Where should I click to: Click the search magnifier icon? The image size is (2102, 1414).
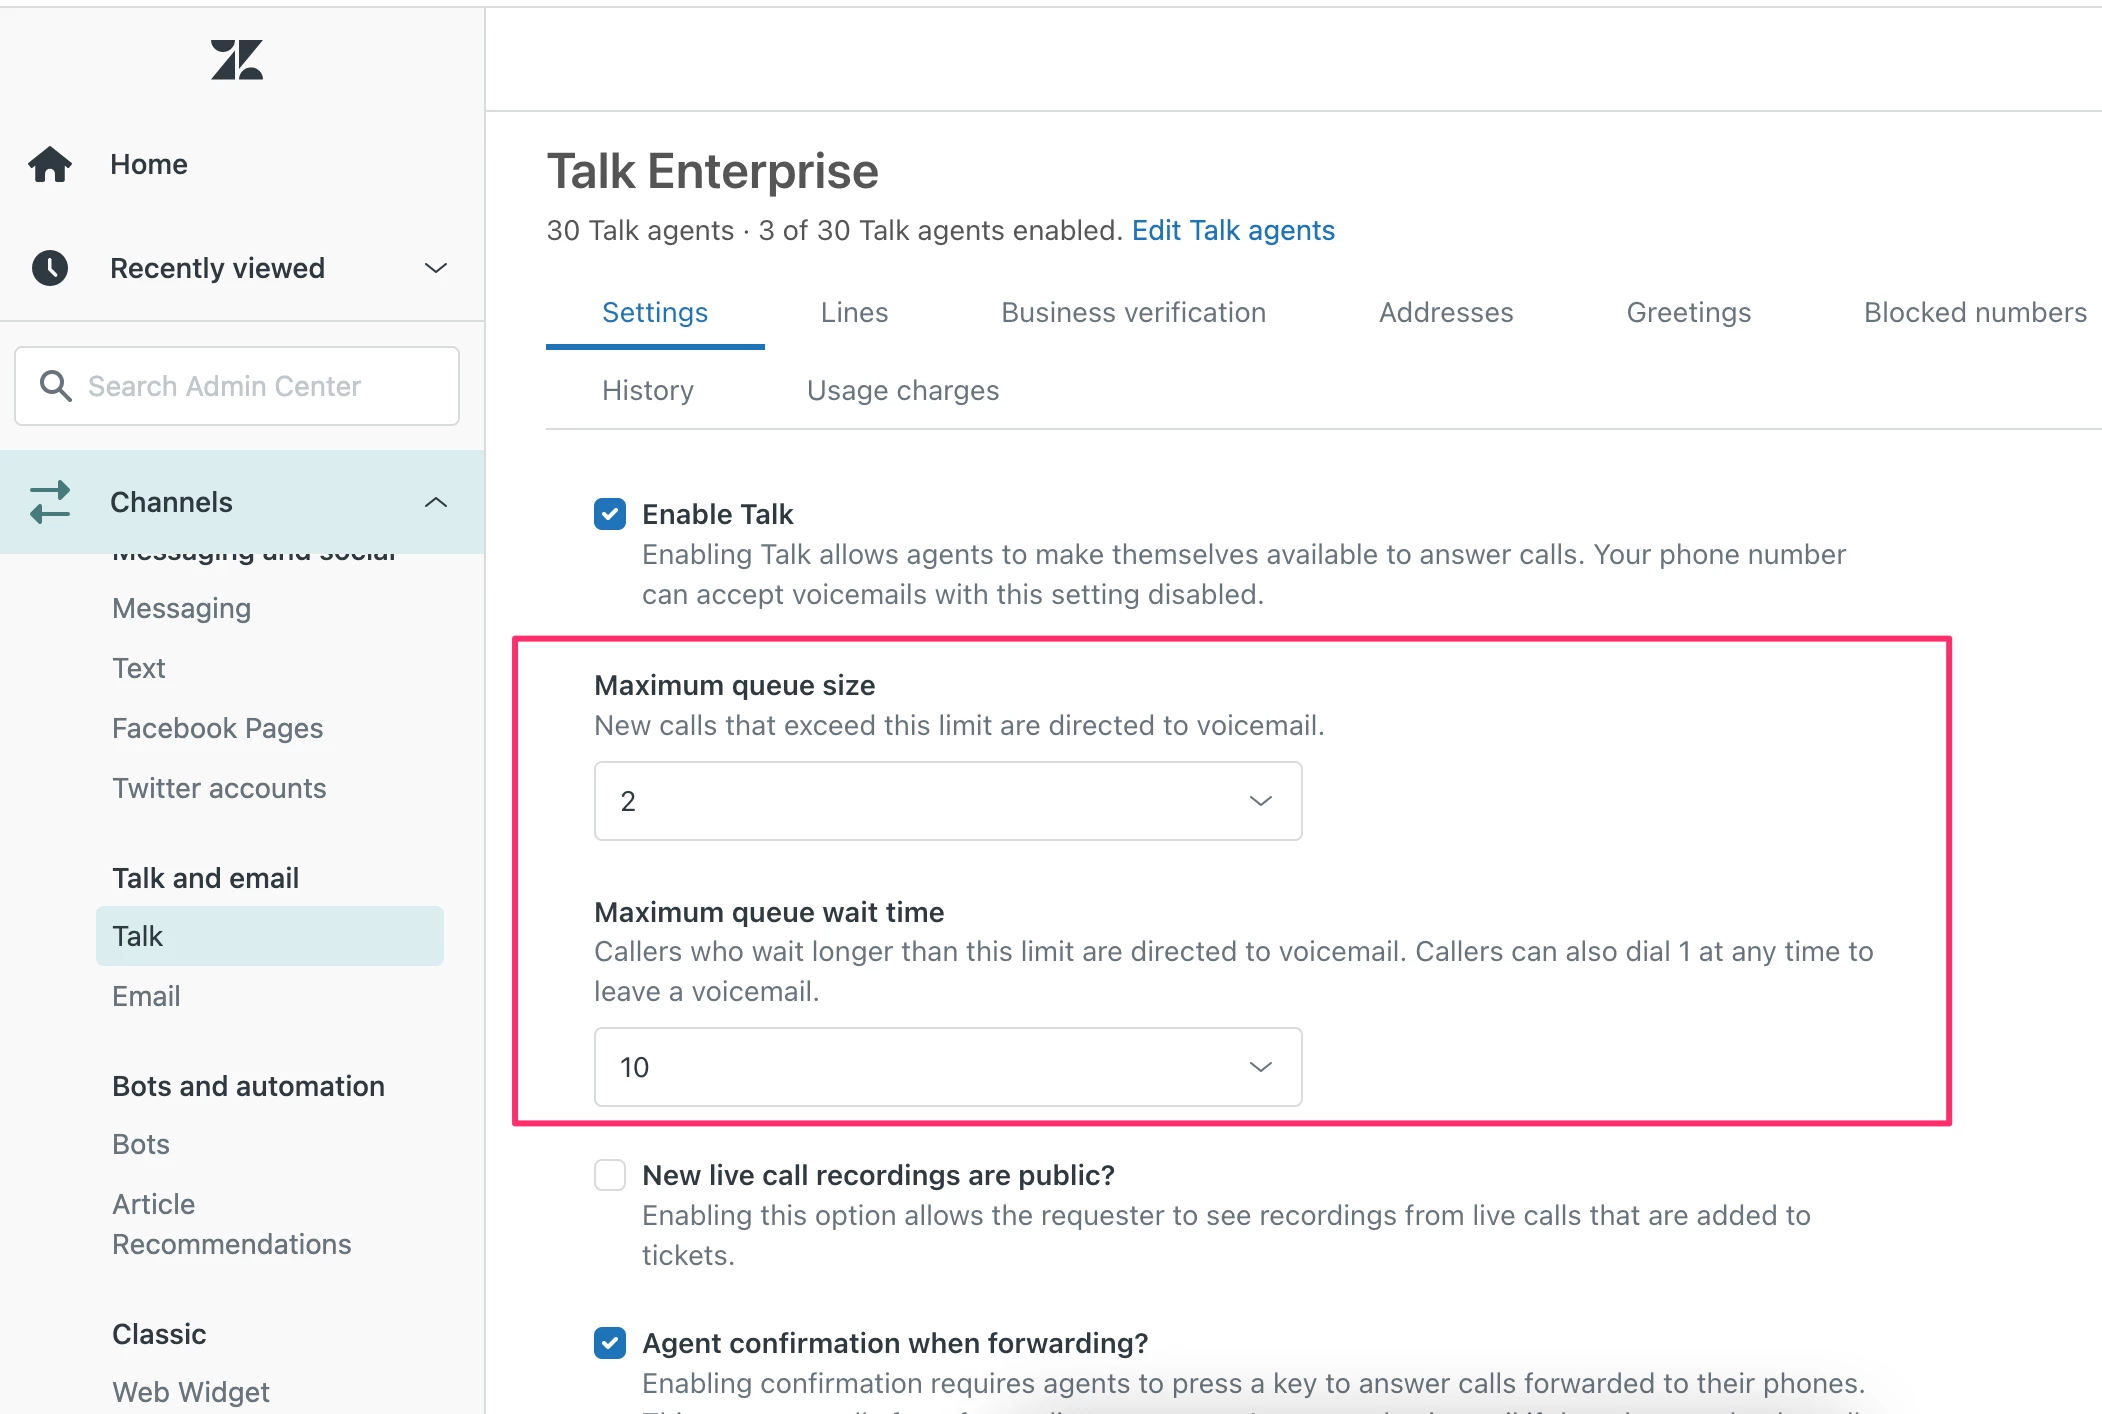click(x=55, y=386)
